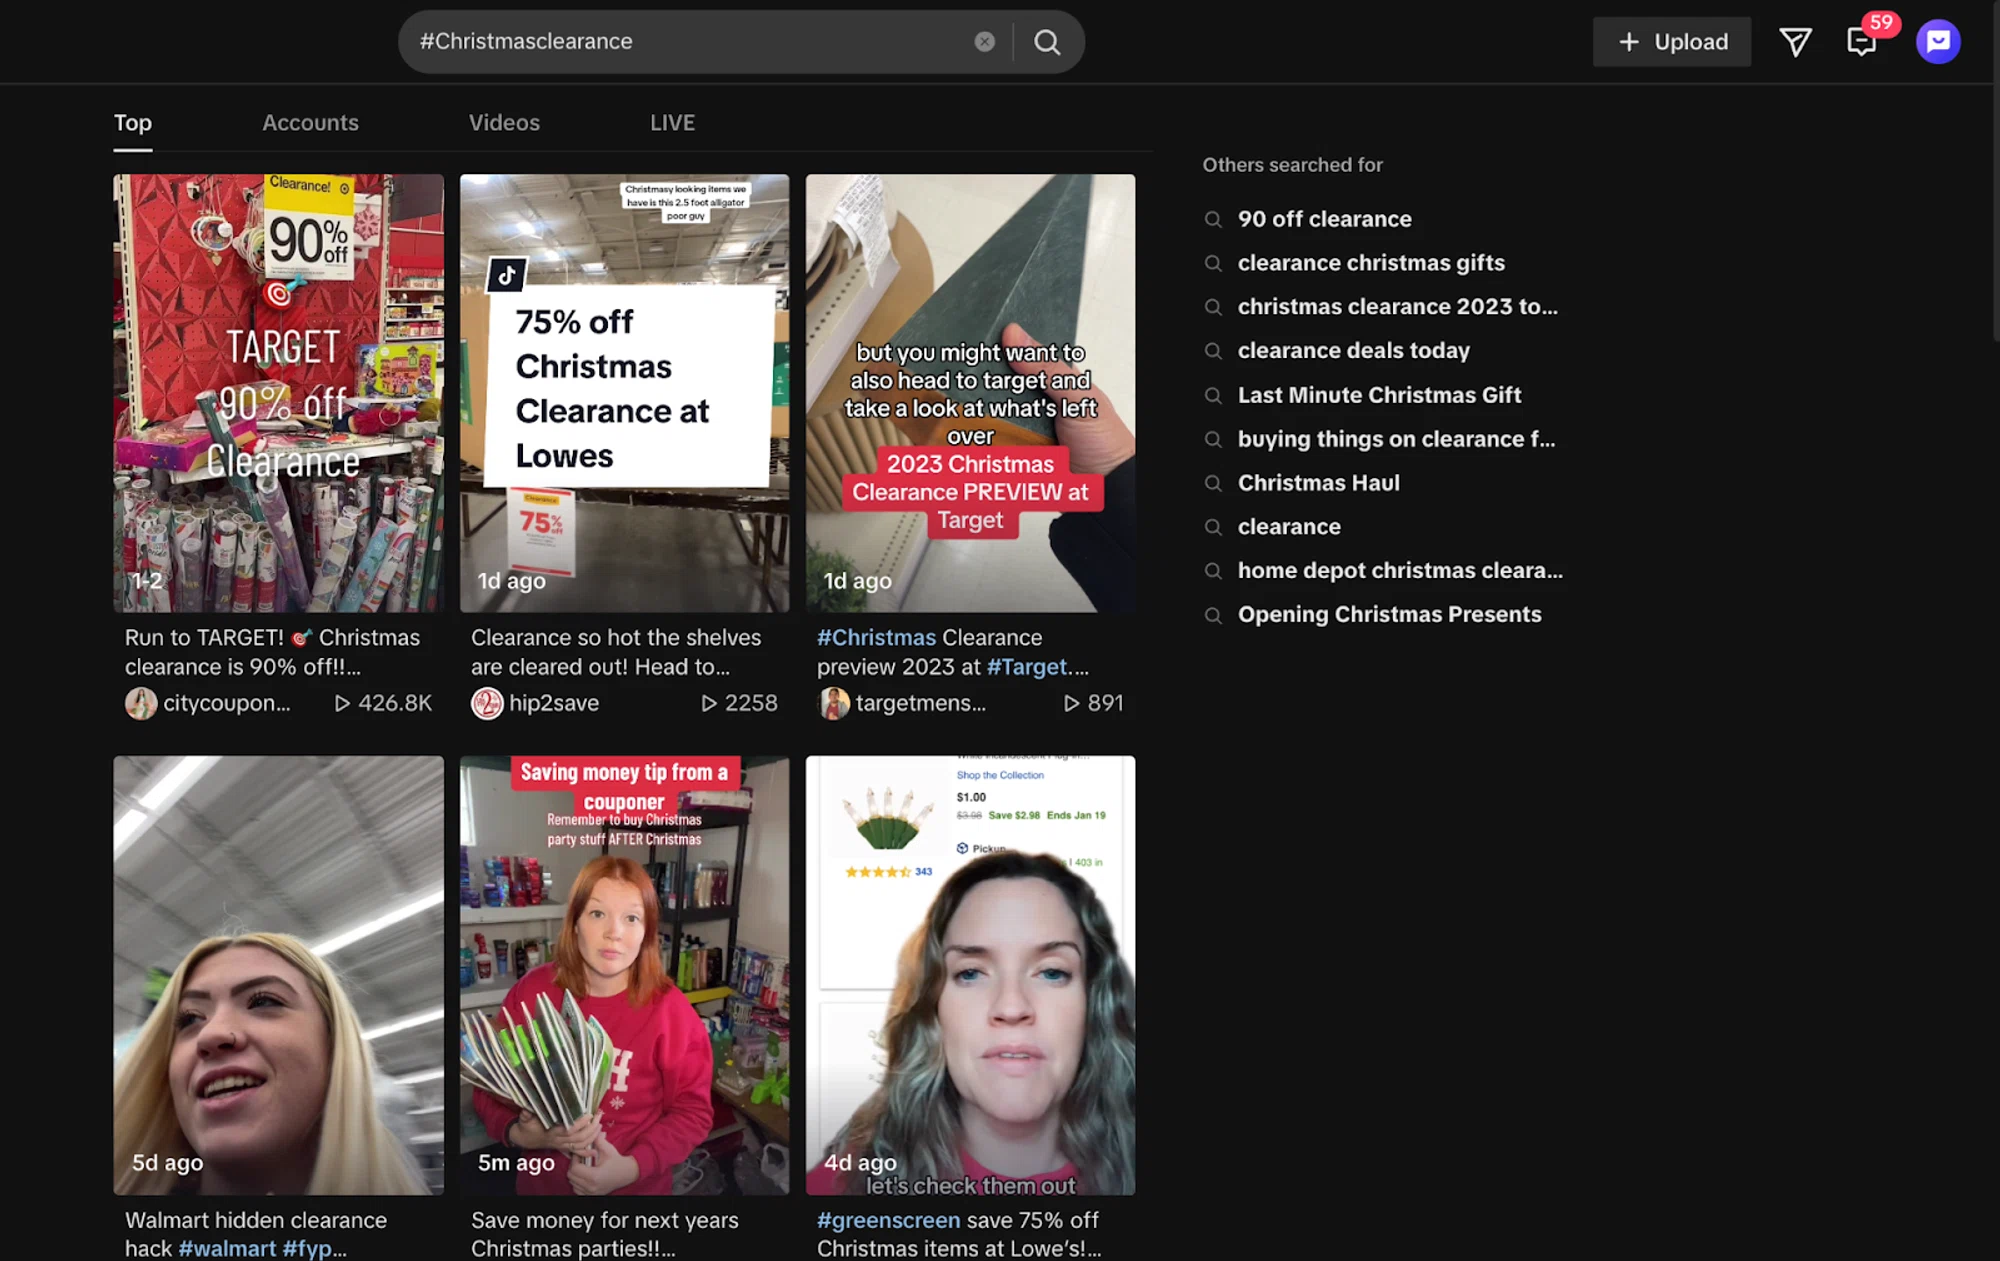Select suggestion 'home depot christmas cleara...'
The image size is (2000, 1261).
click(x=1400, y=571)
